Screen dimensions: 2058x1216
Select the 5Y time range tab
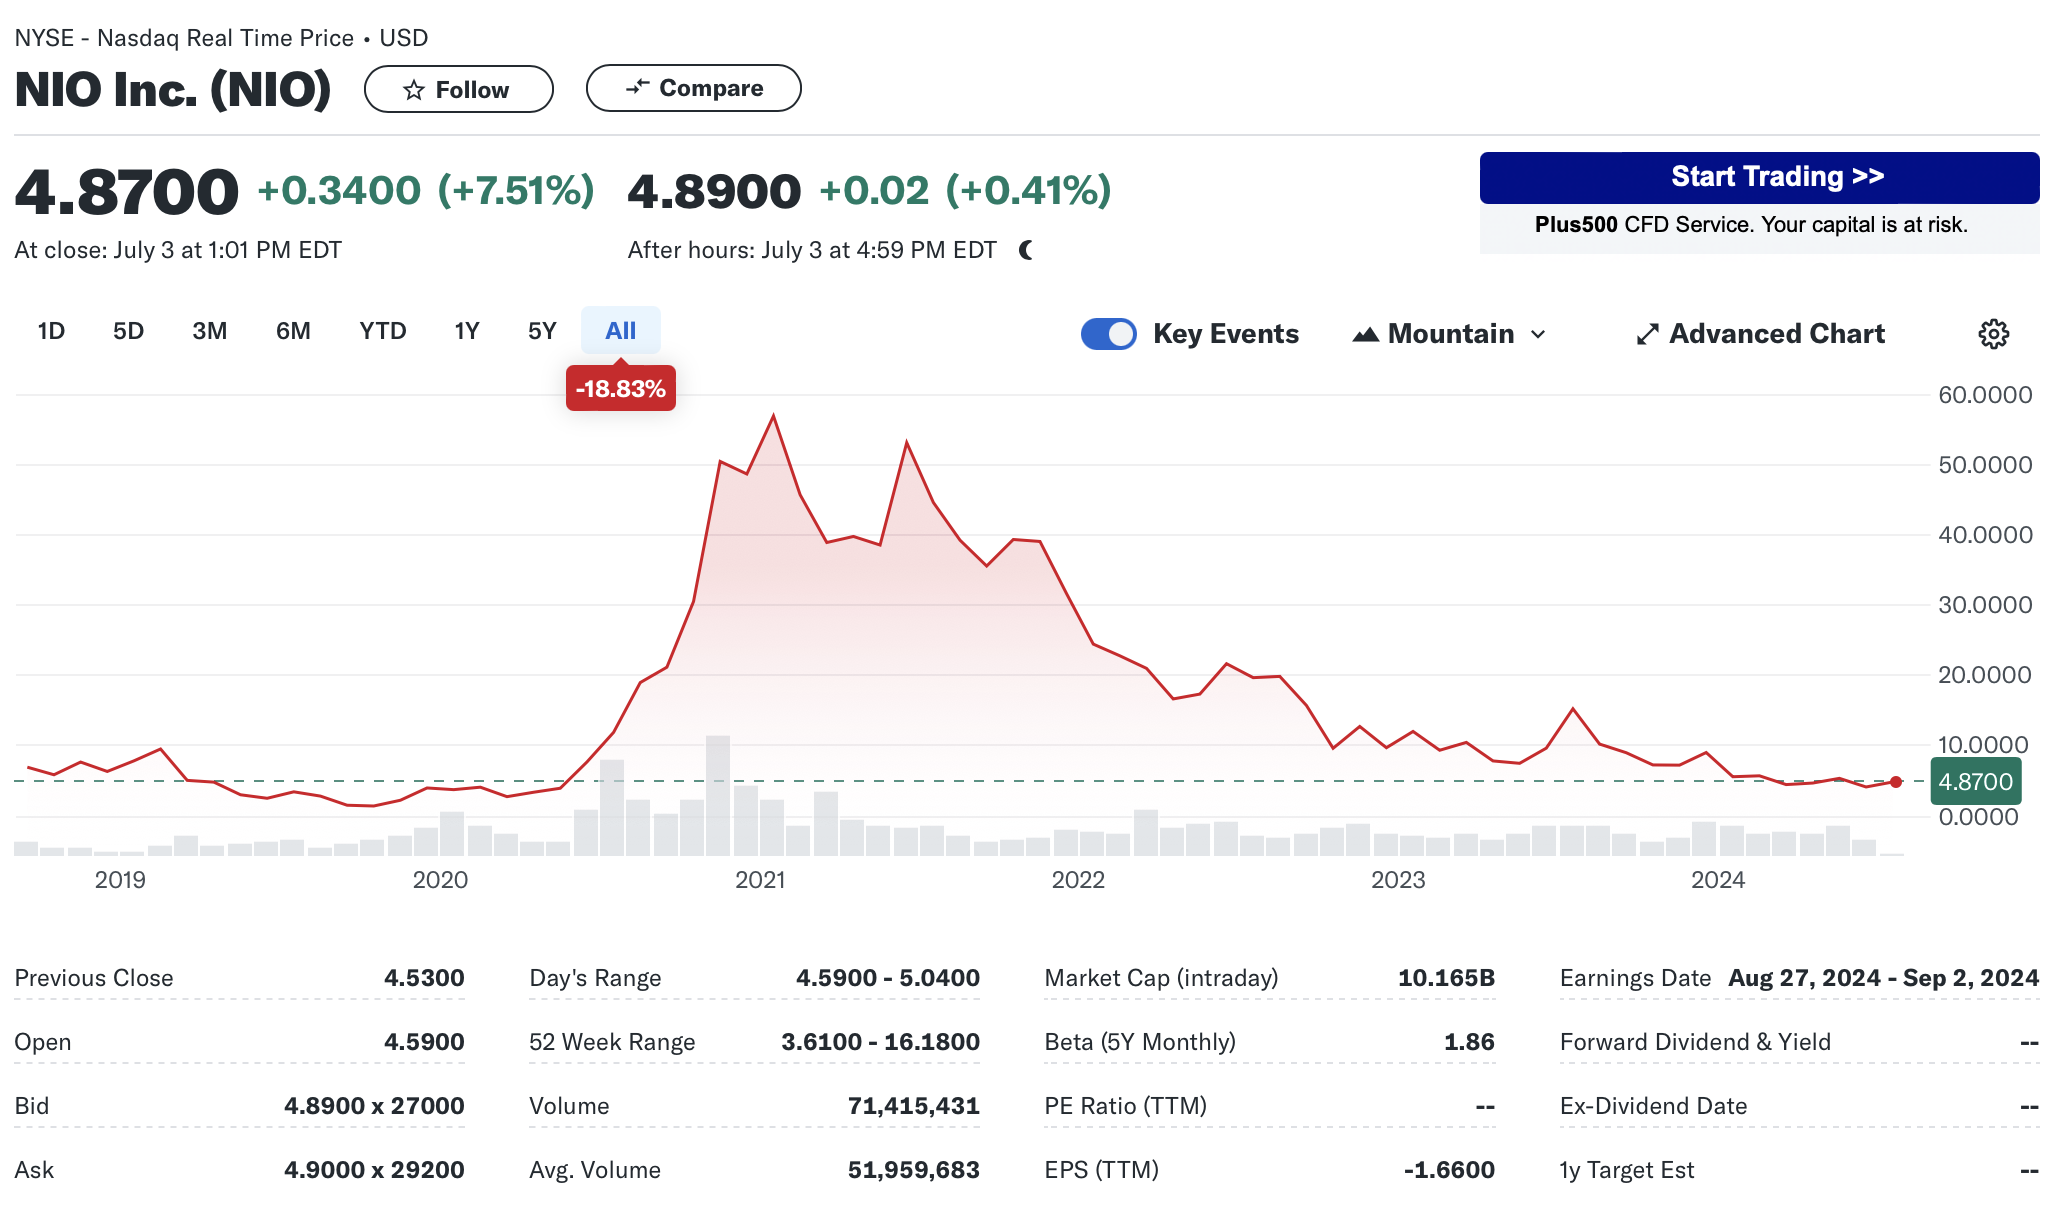point(541,331)
